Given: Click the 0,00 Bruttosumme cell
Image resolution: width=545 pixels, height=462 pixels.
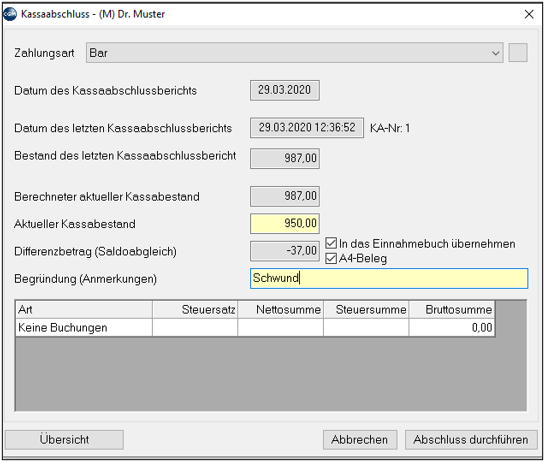Looking at the screenshot, I should [452, 328].
